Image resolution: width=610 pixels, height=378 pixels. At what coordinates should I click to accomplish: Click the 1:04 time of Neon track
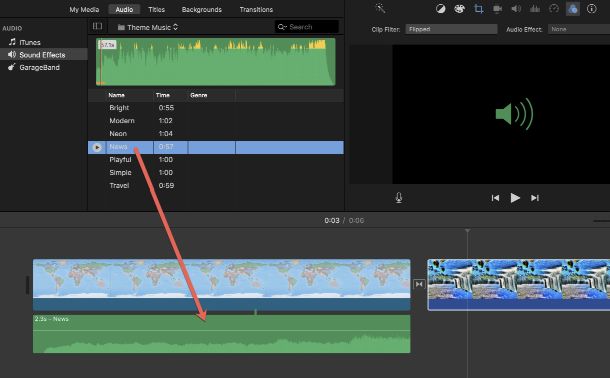pyautogui.click(x=165, y=133)
